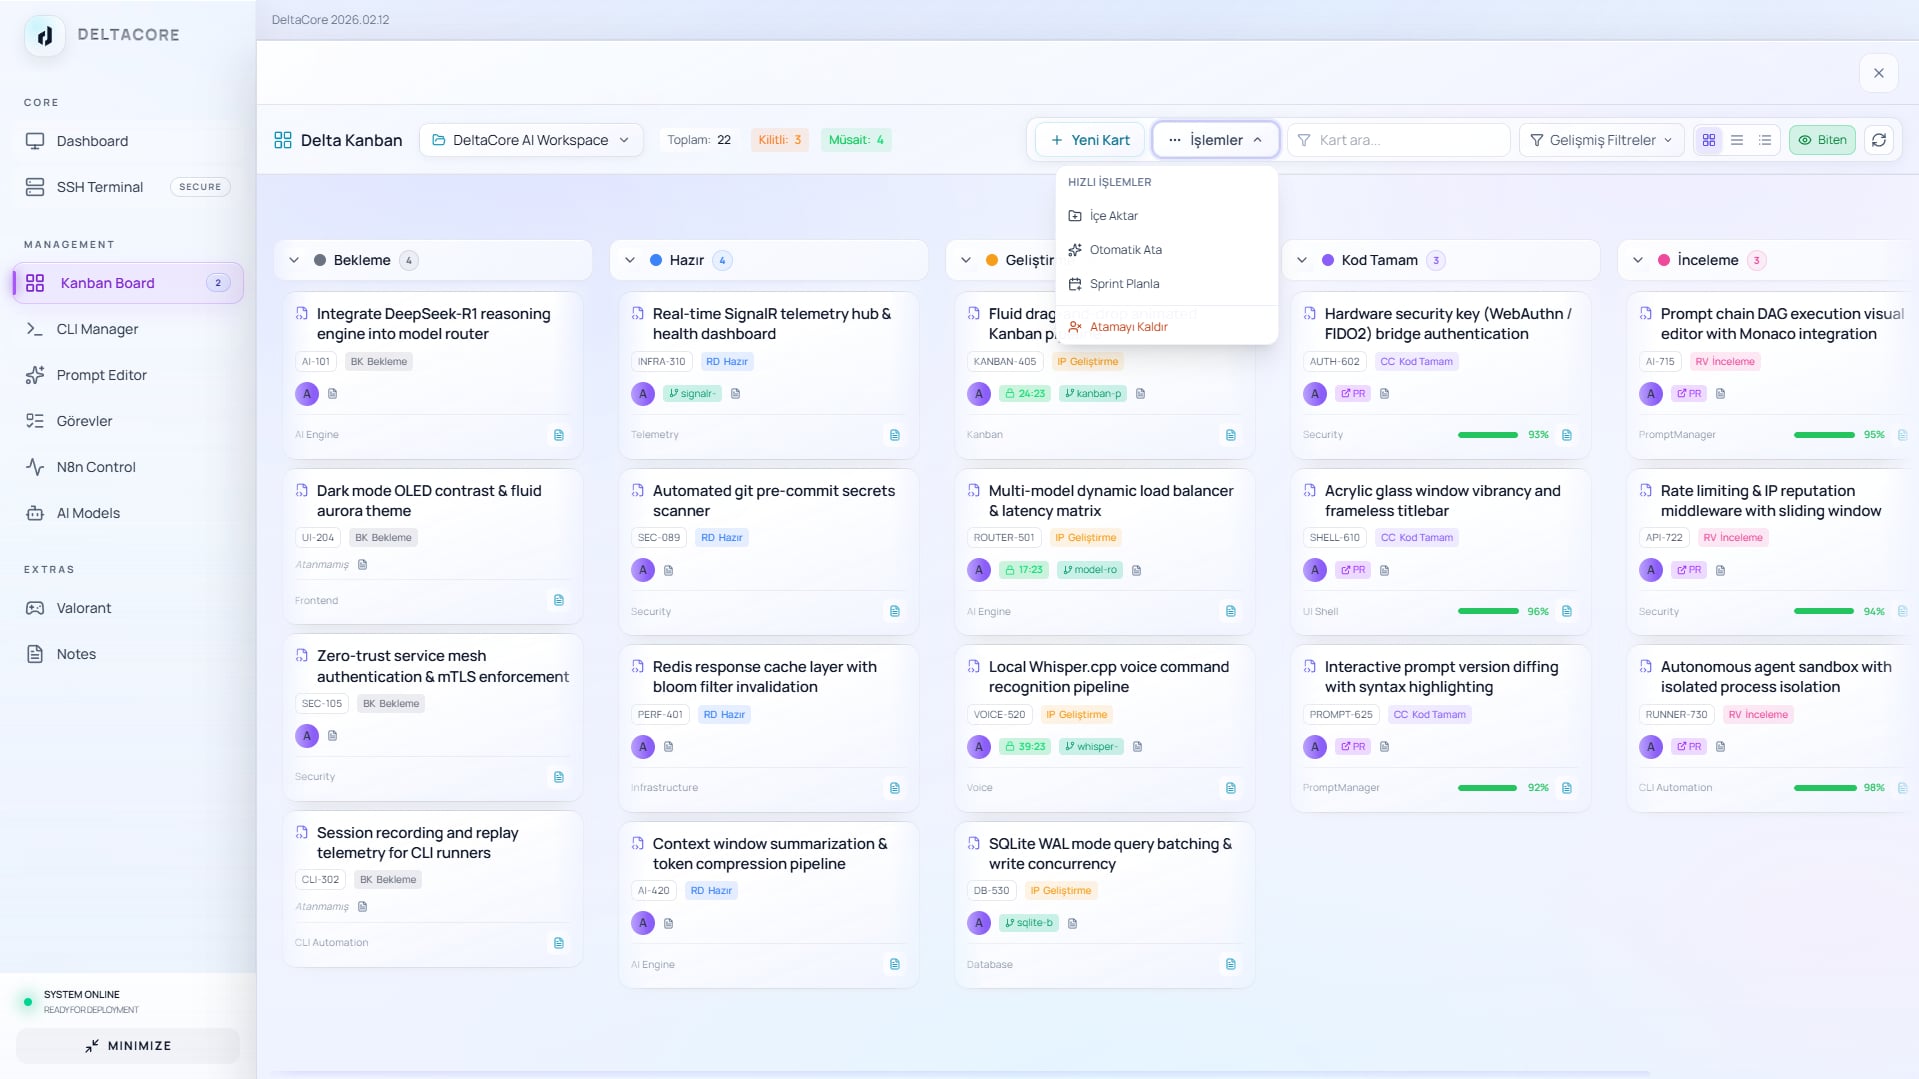Screen dimensions: 1919x1079
Task: Switch to list view layout
Action: (x=1737, y=140)
